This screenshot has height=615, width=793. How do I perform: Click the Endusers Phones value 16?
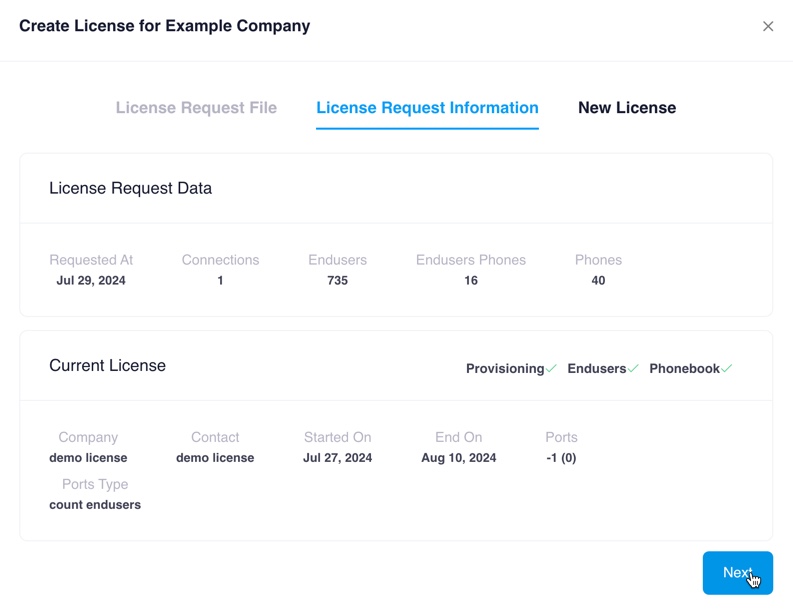click(x=470, y=281)
